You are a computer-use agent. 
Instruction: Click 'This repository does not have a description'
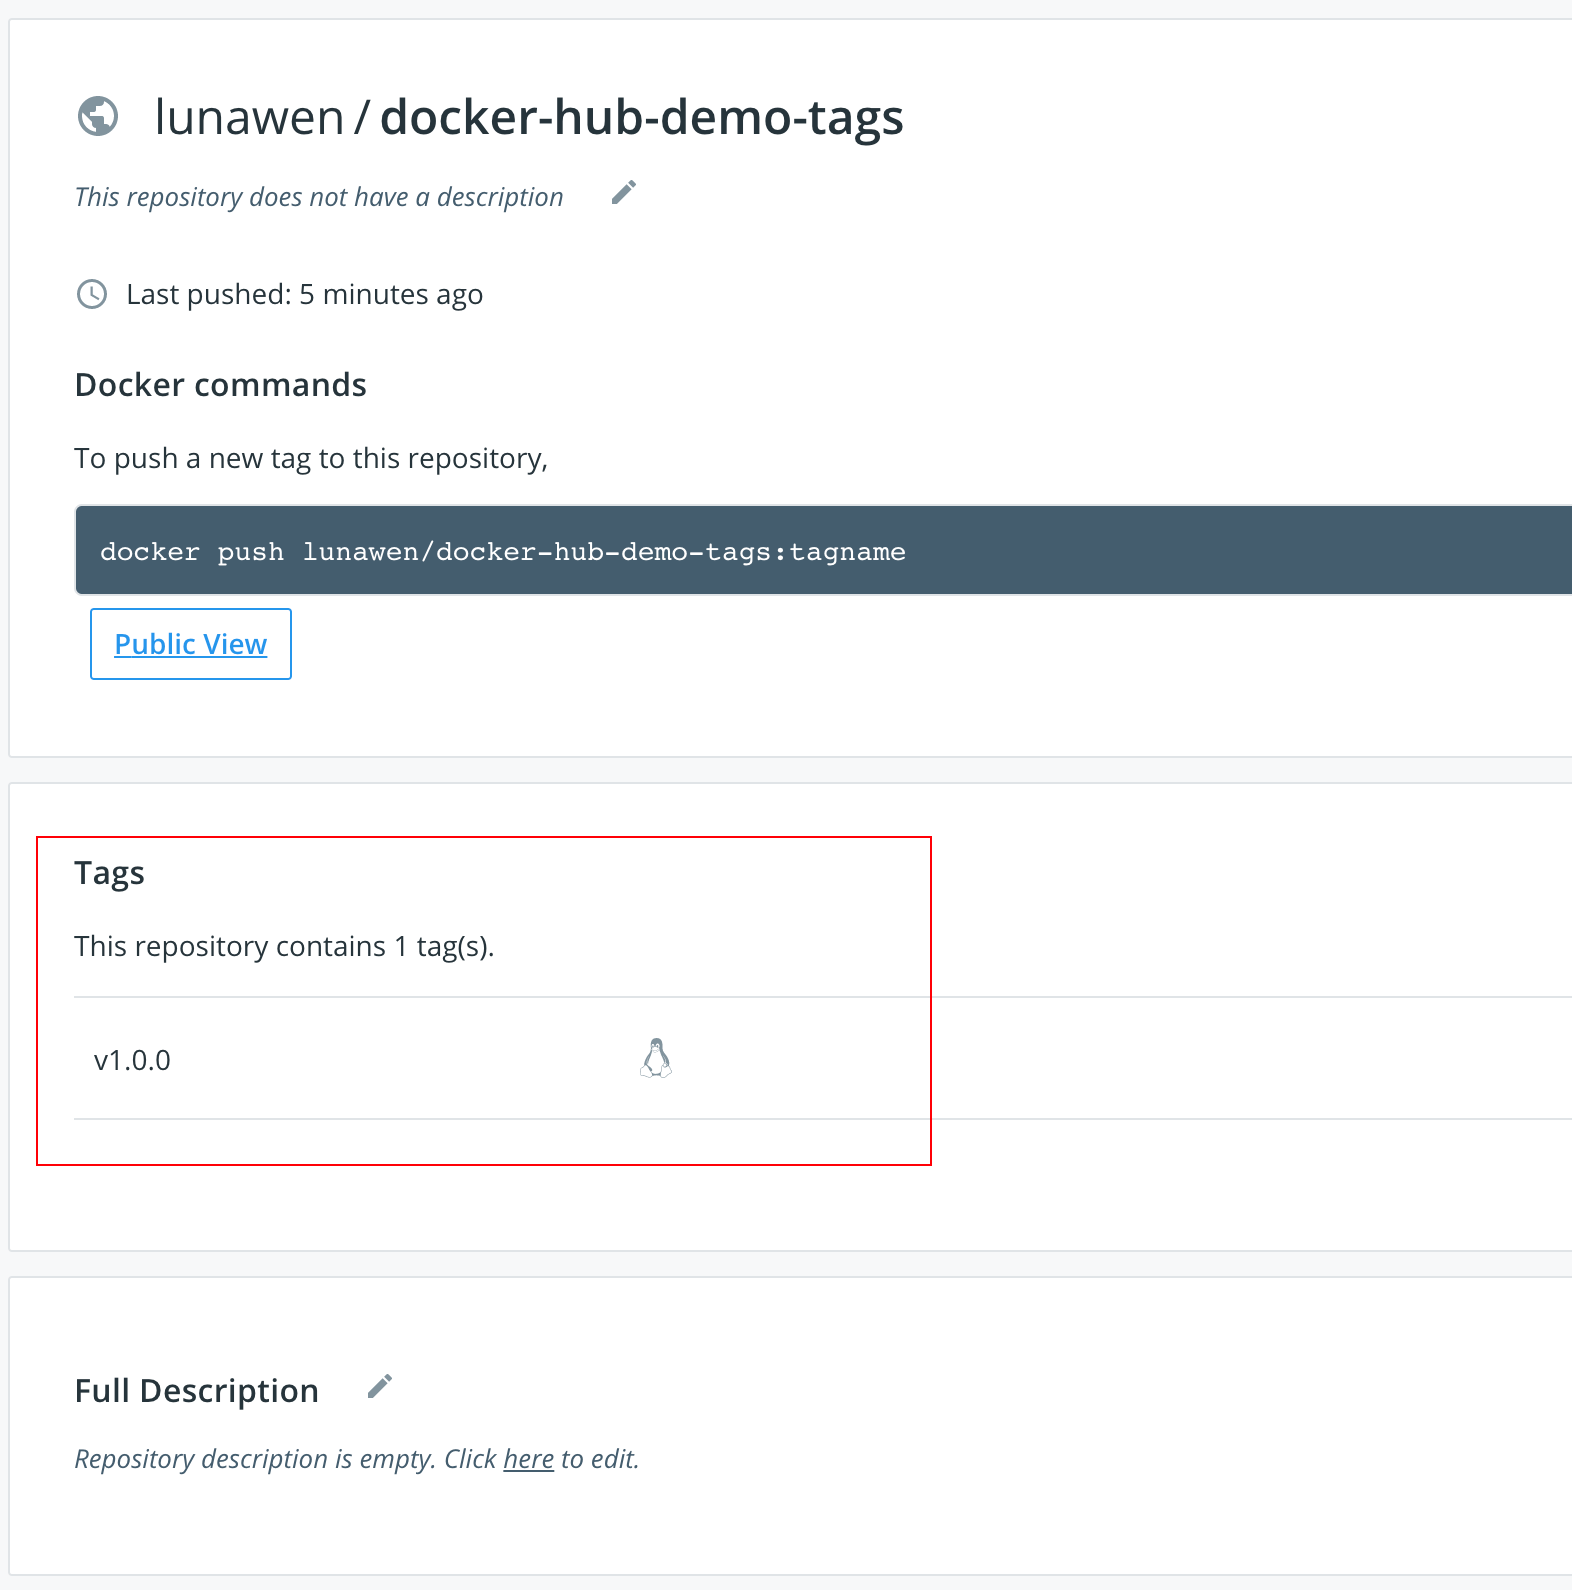click(x=319, y=197)
